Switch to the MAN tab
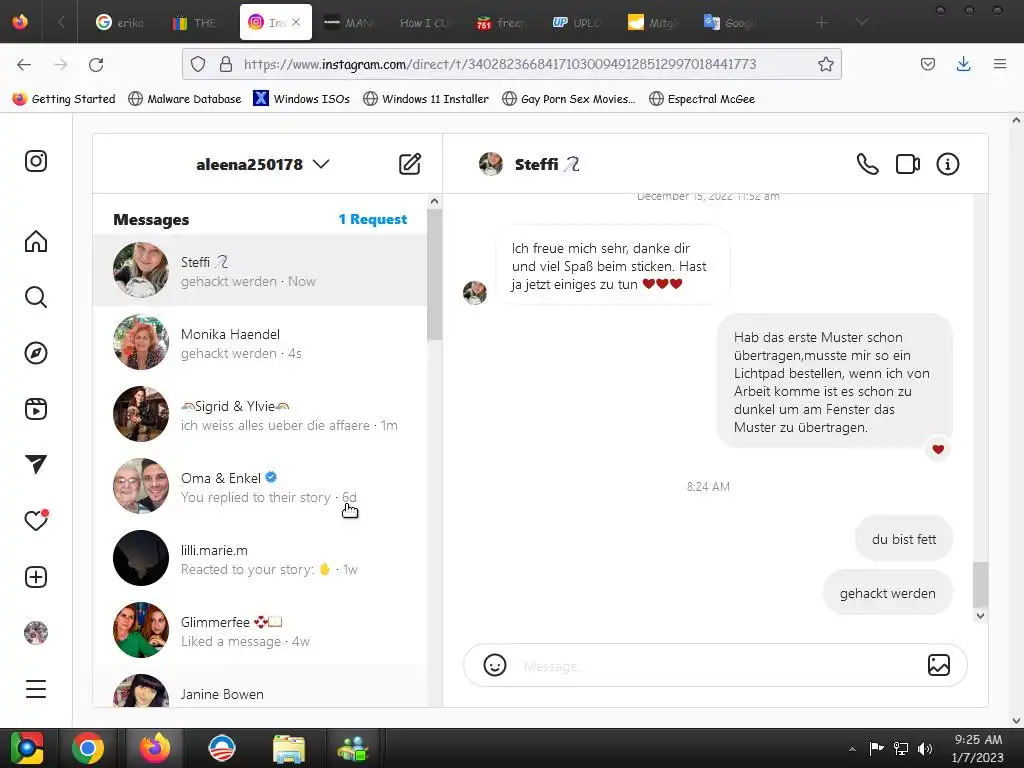Viewport: 1024px width, 768px height. click(349, 22)
